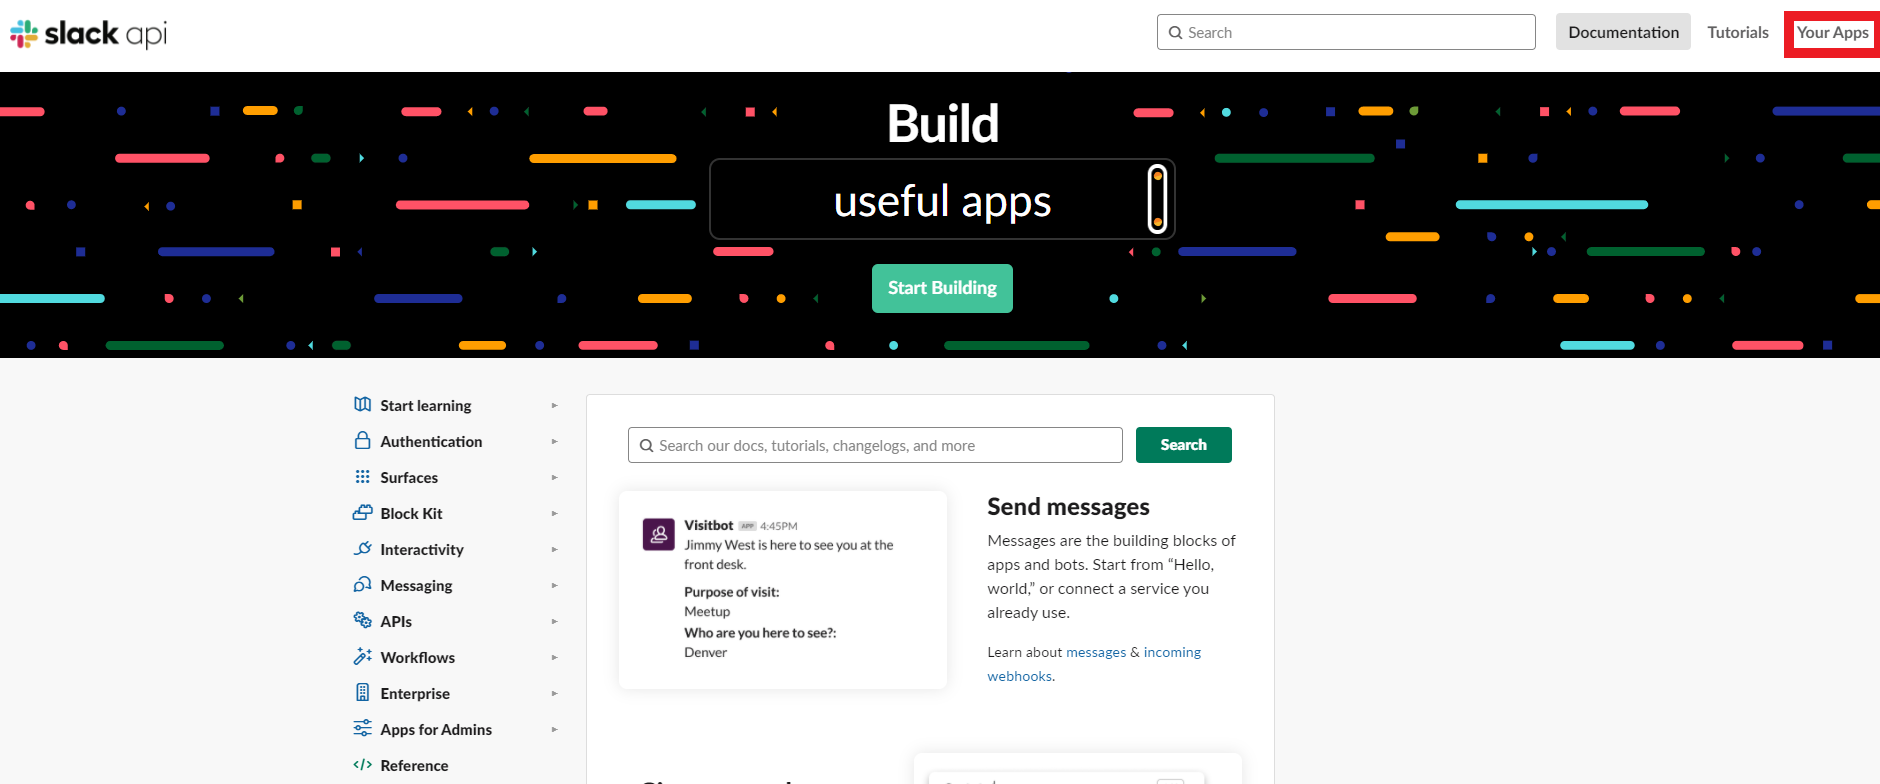
Task: Select Workflows in sidebar
Action: [x=418, y=657]
